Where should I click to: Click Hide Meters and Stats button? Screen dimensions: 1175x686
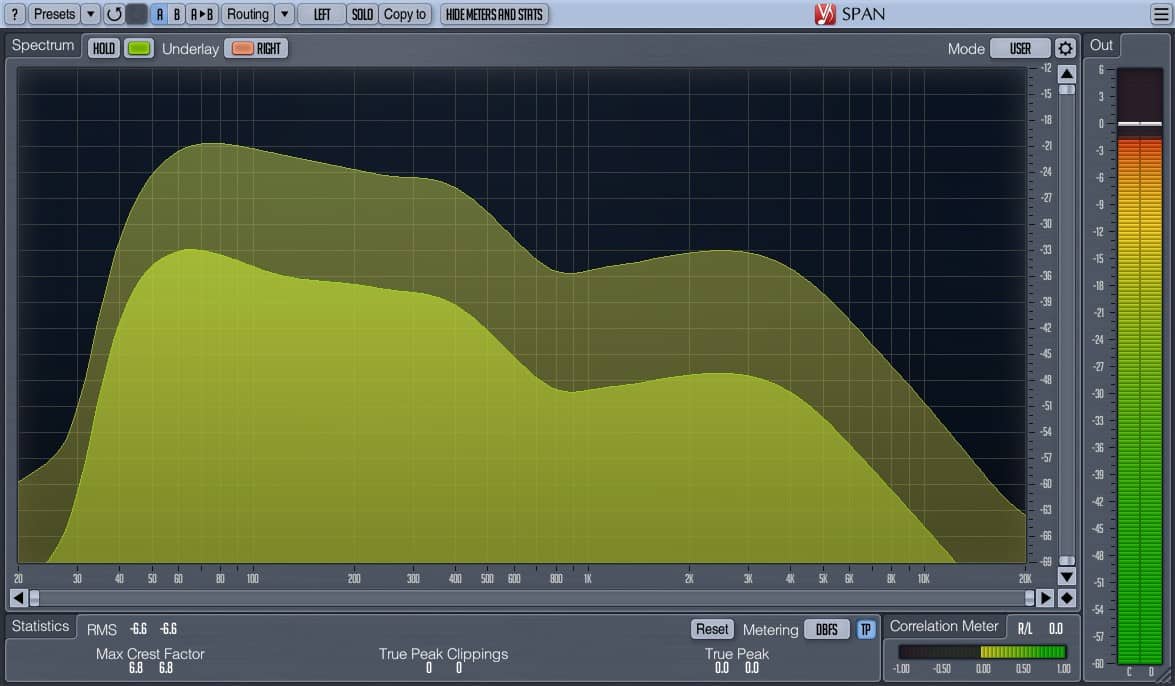pos(494,14)
